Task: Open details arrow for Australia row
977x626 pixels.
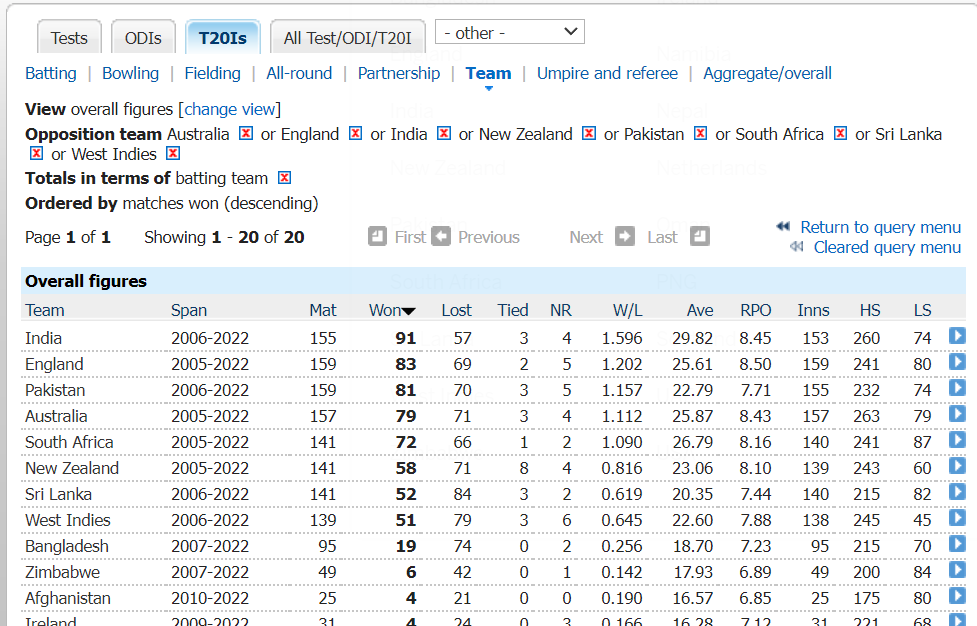Action: click(x=957, y=414)
